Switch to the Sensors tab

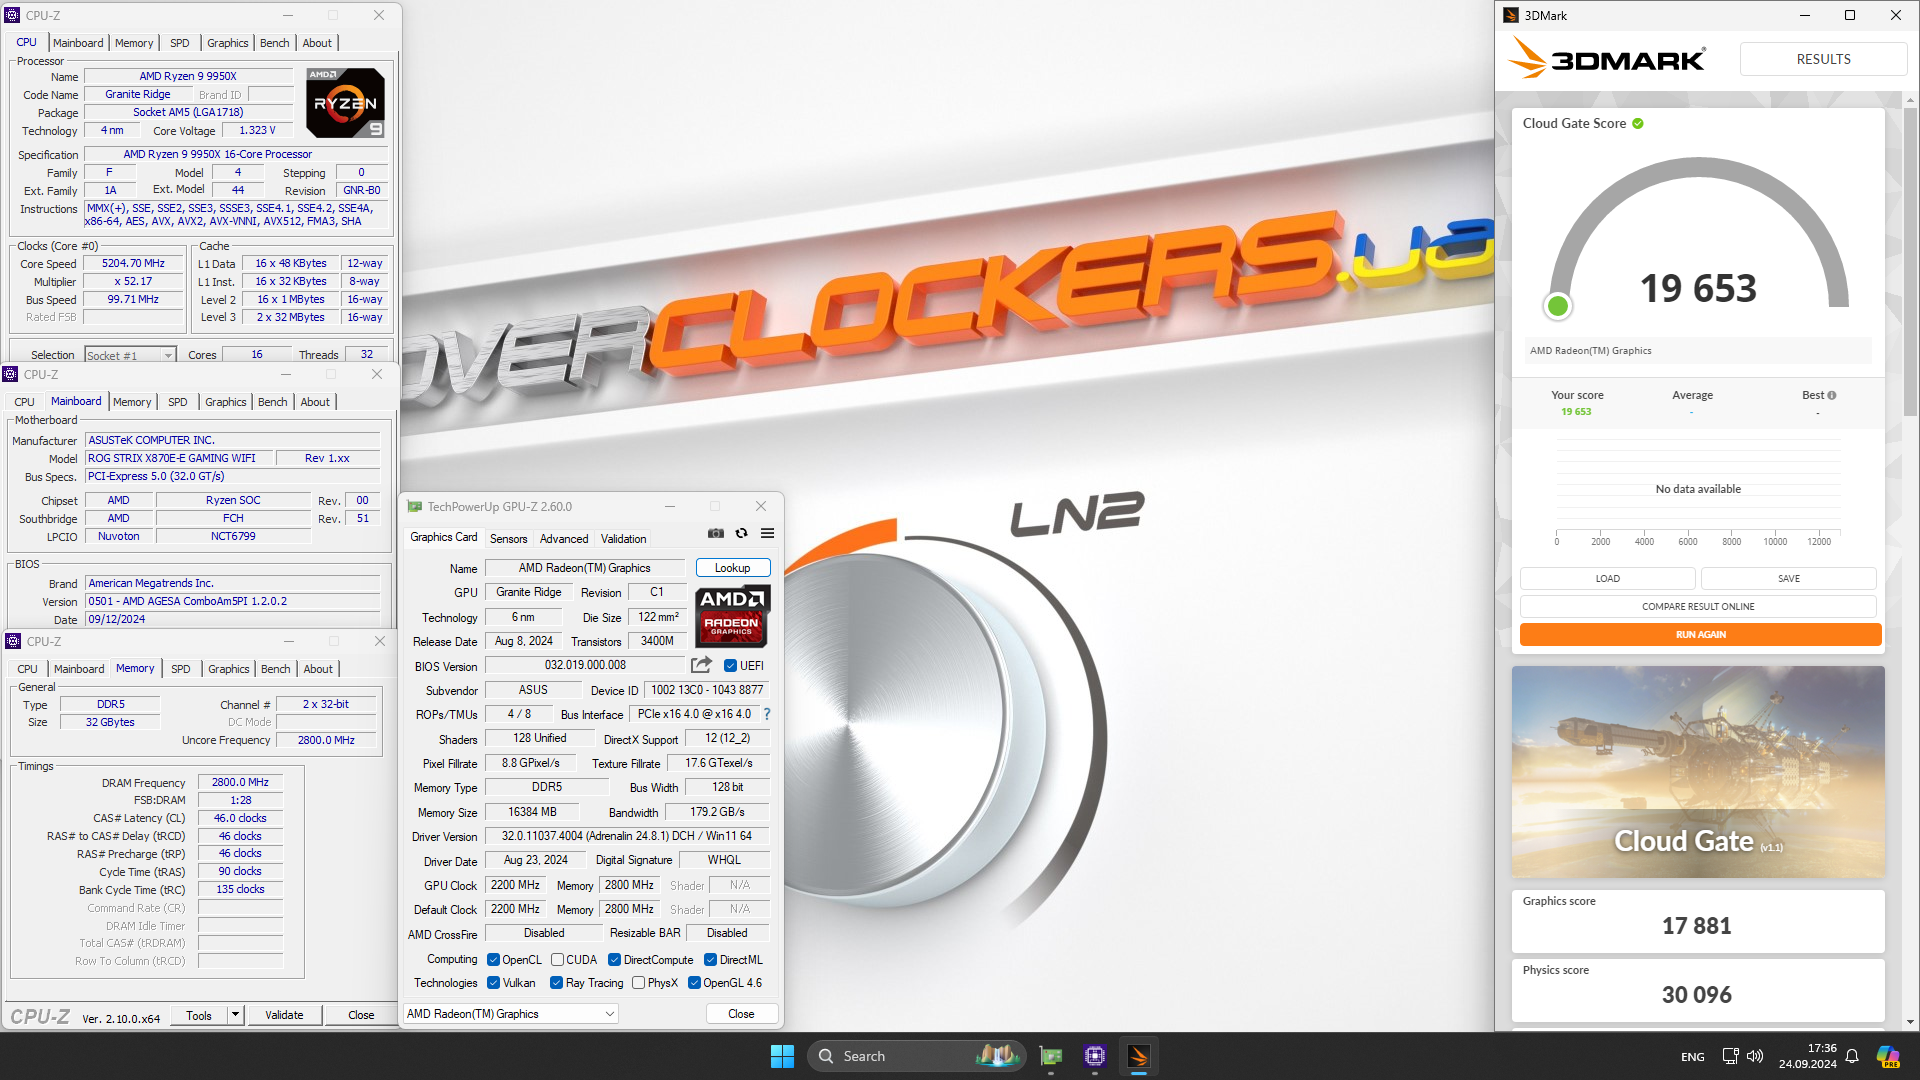(508, 539)
